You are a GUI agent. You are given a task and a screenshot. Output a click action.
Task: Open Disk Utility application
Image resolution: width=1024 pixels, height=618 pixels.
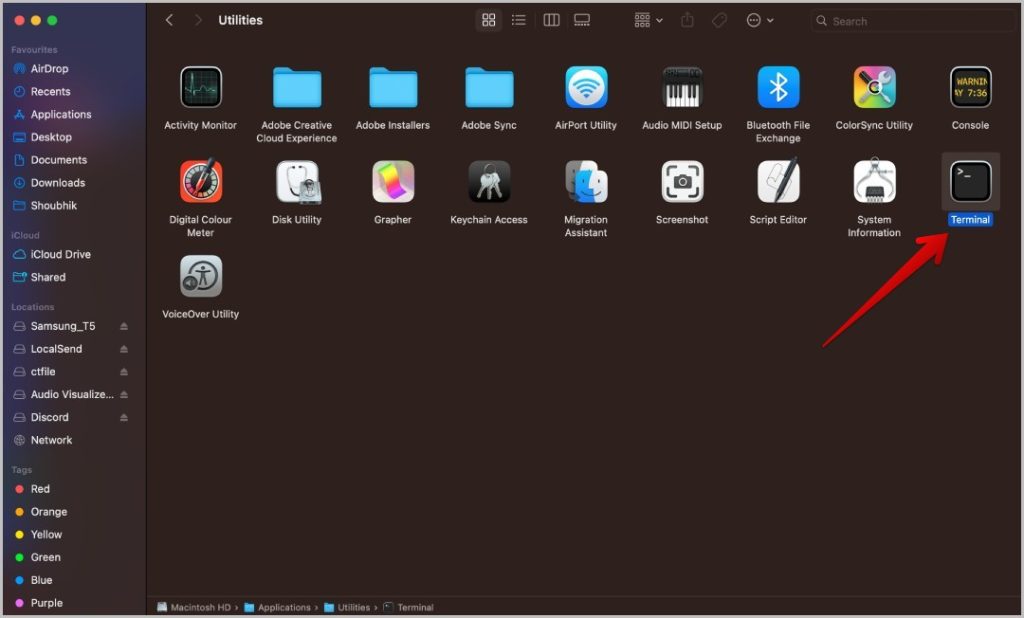(297, 182)
